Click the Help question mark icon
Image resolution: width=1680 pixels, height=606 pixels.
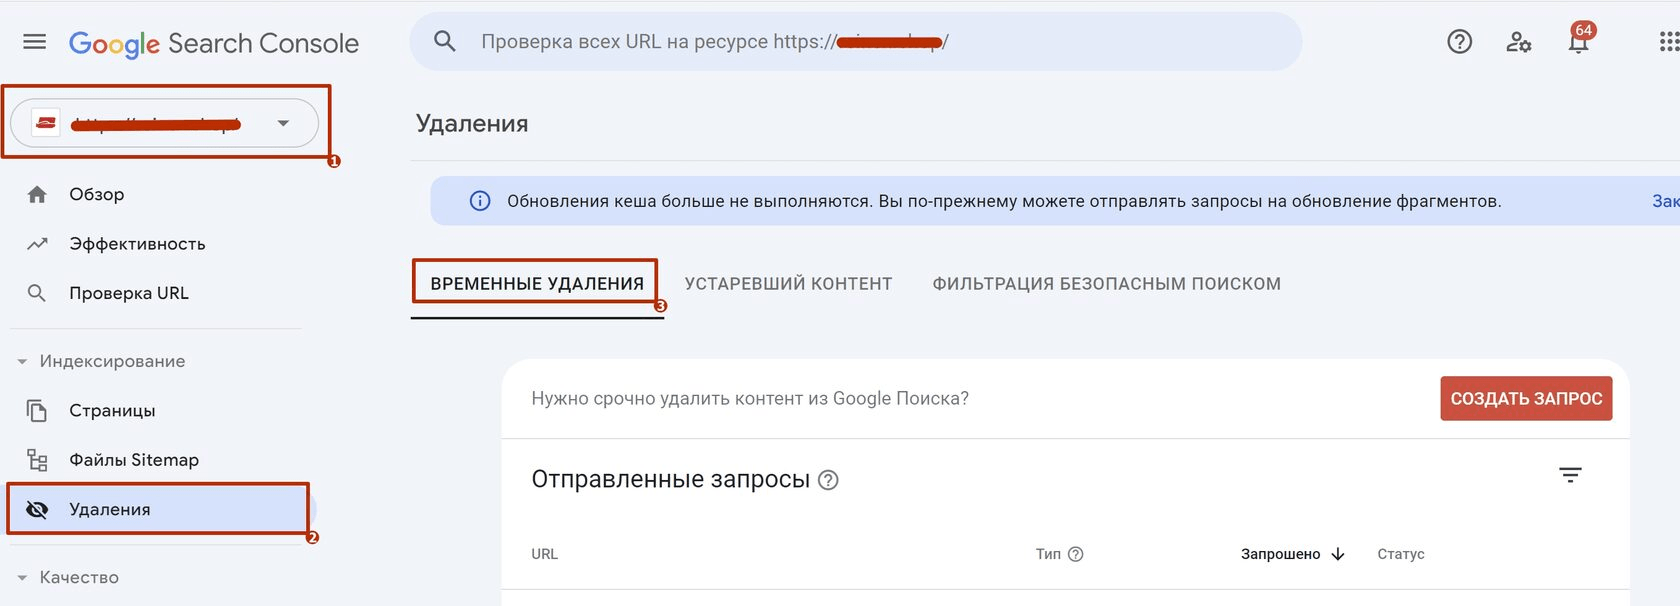click(1459, 42)
